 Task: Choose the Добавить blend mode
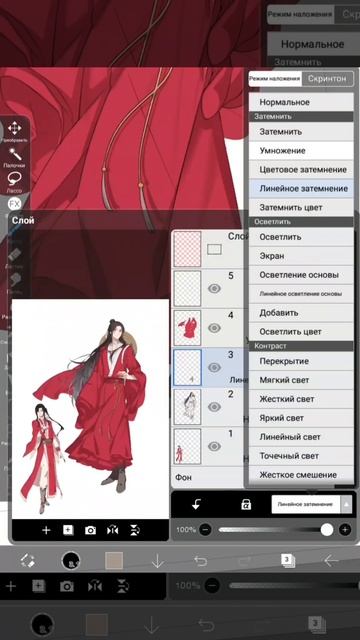click(301, 313)
